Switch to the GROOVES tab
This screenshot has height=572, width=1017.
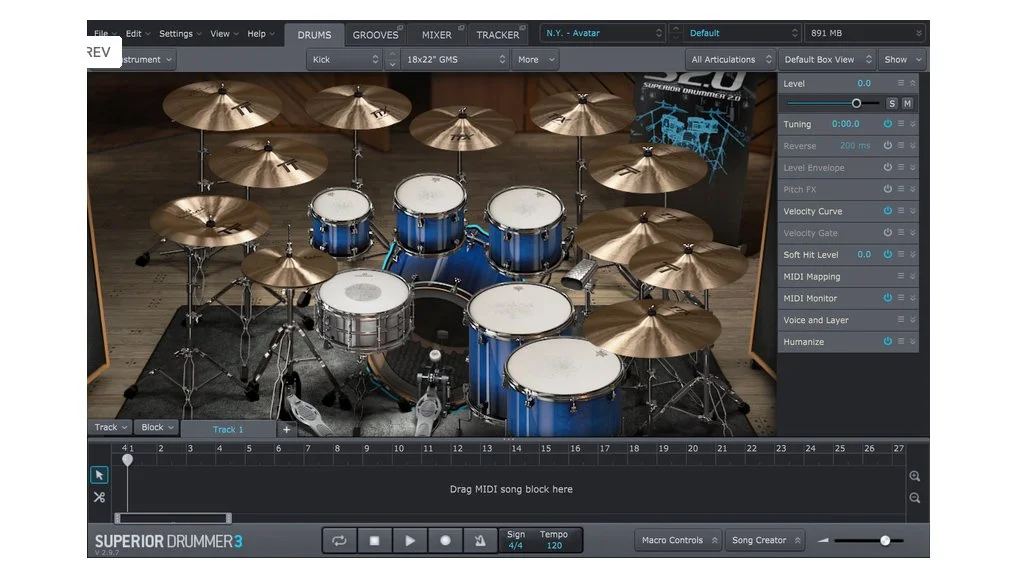coord(376,35)
